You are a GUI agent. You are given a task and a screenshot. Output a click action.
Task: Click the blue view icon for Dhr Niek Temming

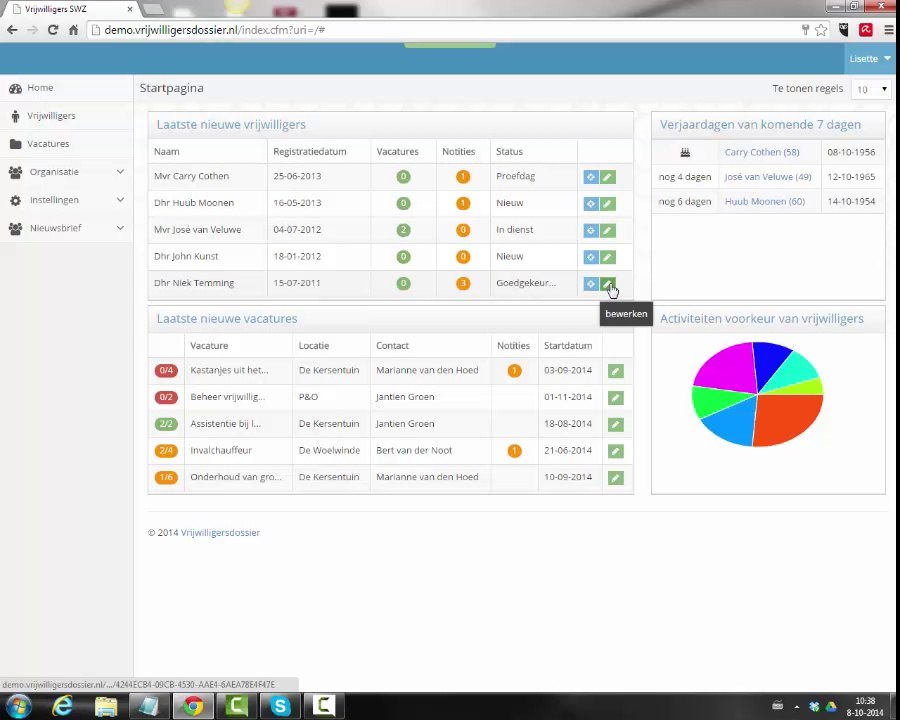click(591, 284)
